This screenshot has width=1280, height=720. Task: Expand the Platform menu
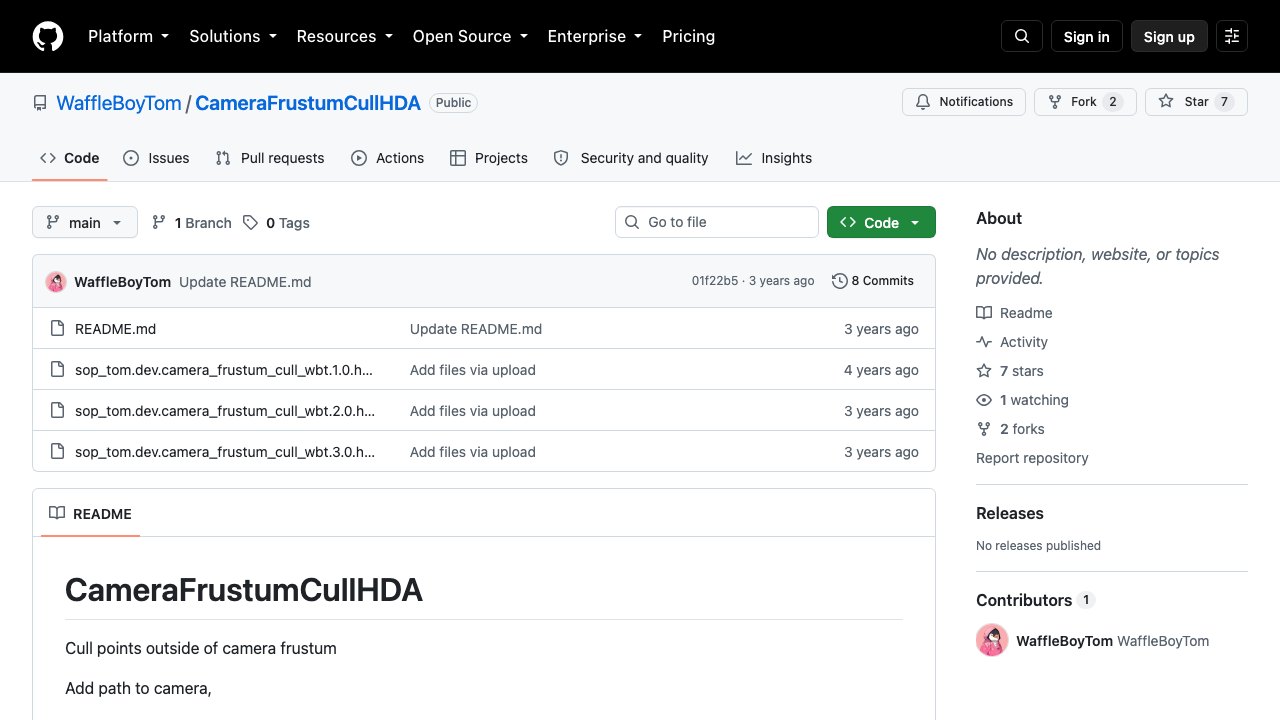click(x=128, y=36)
